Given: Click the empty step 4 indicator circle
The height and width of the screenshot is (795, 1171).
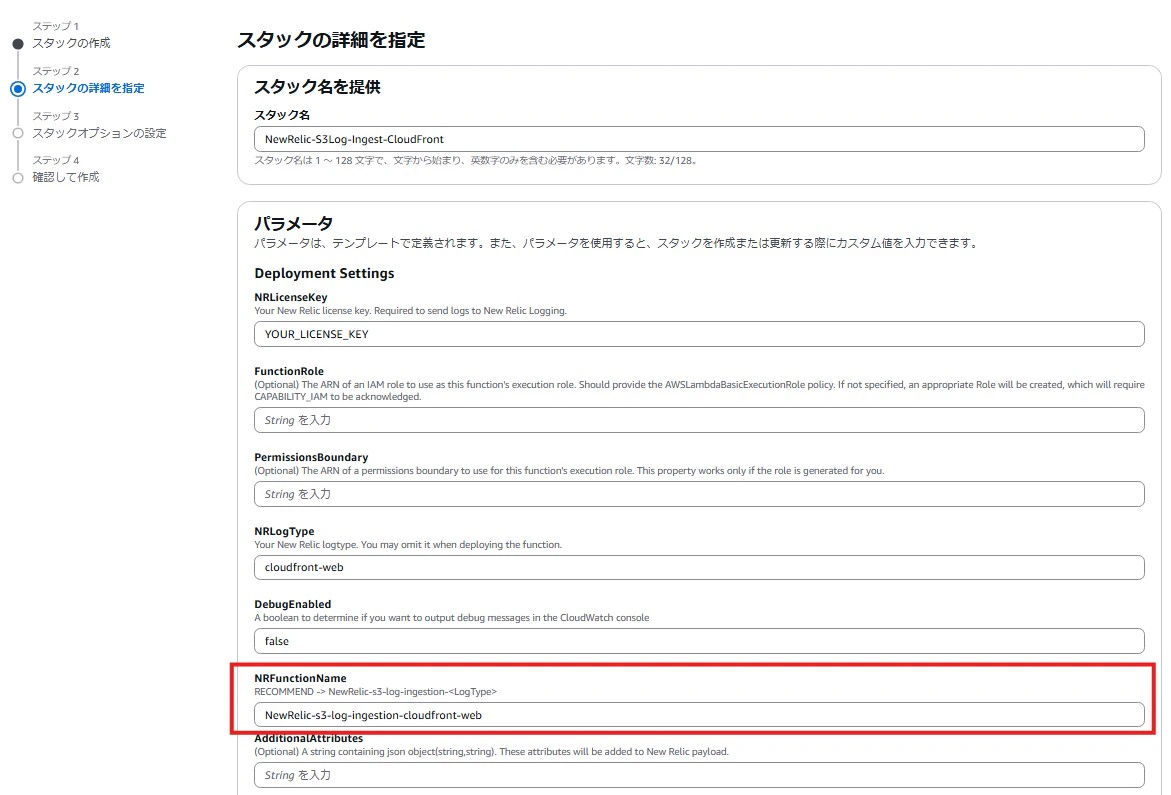Looking at the screenshot, I should (x=18, y=178).
